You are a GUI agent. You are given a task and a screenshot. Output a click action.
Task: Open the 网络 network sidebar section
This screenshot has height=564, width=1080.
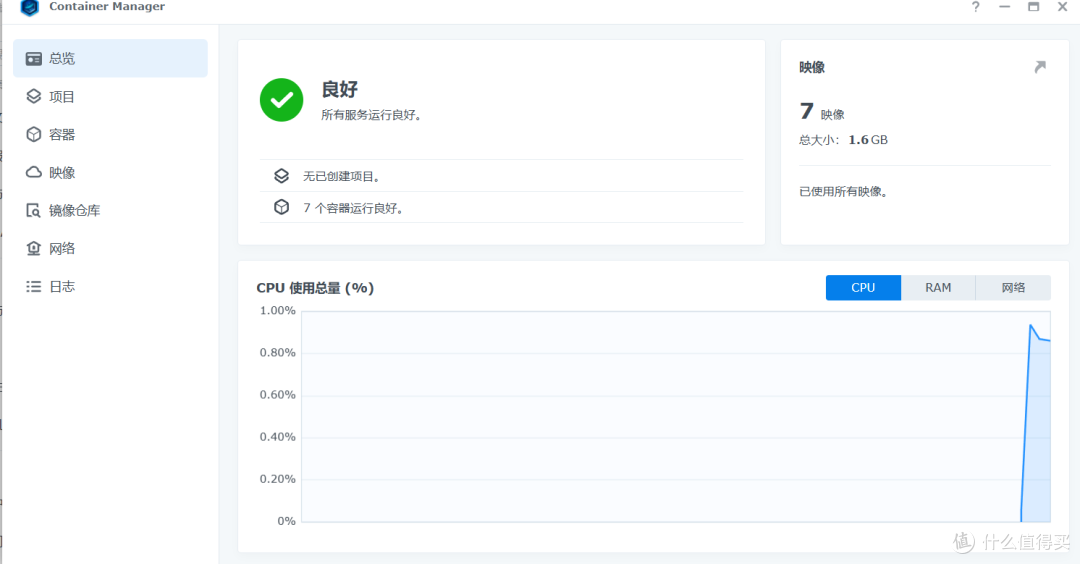point(110,248)
